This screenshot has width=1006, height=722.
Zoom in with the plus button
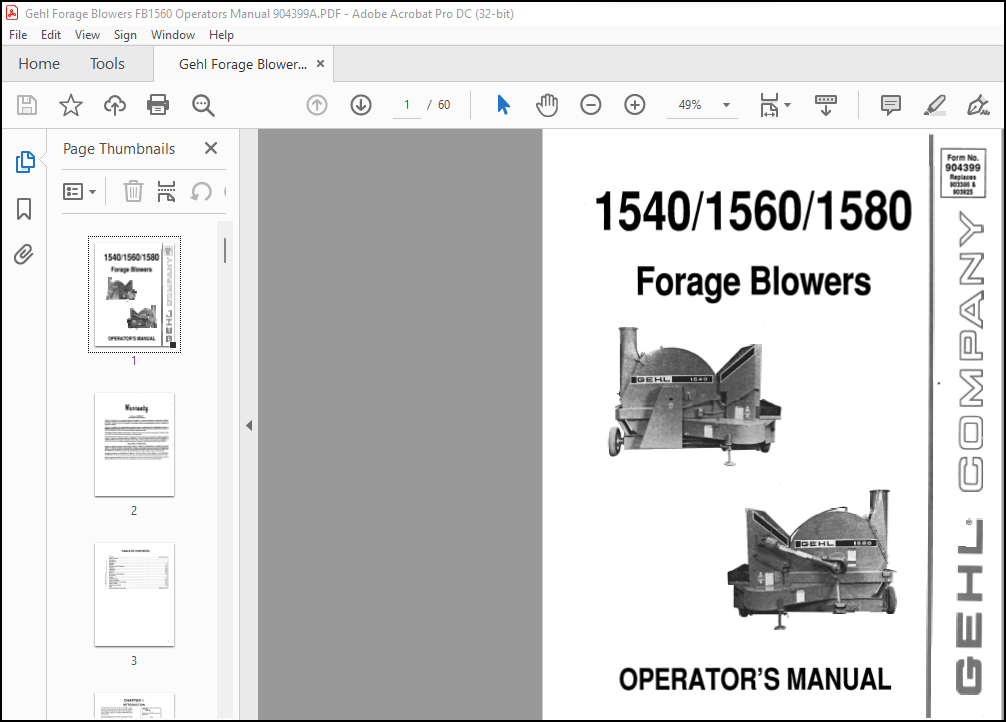pyautogui.click(x=635, y=105)
